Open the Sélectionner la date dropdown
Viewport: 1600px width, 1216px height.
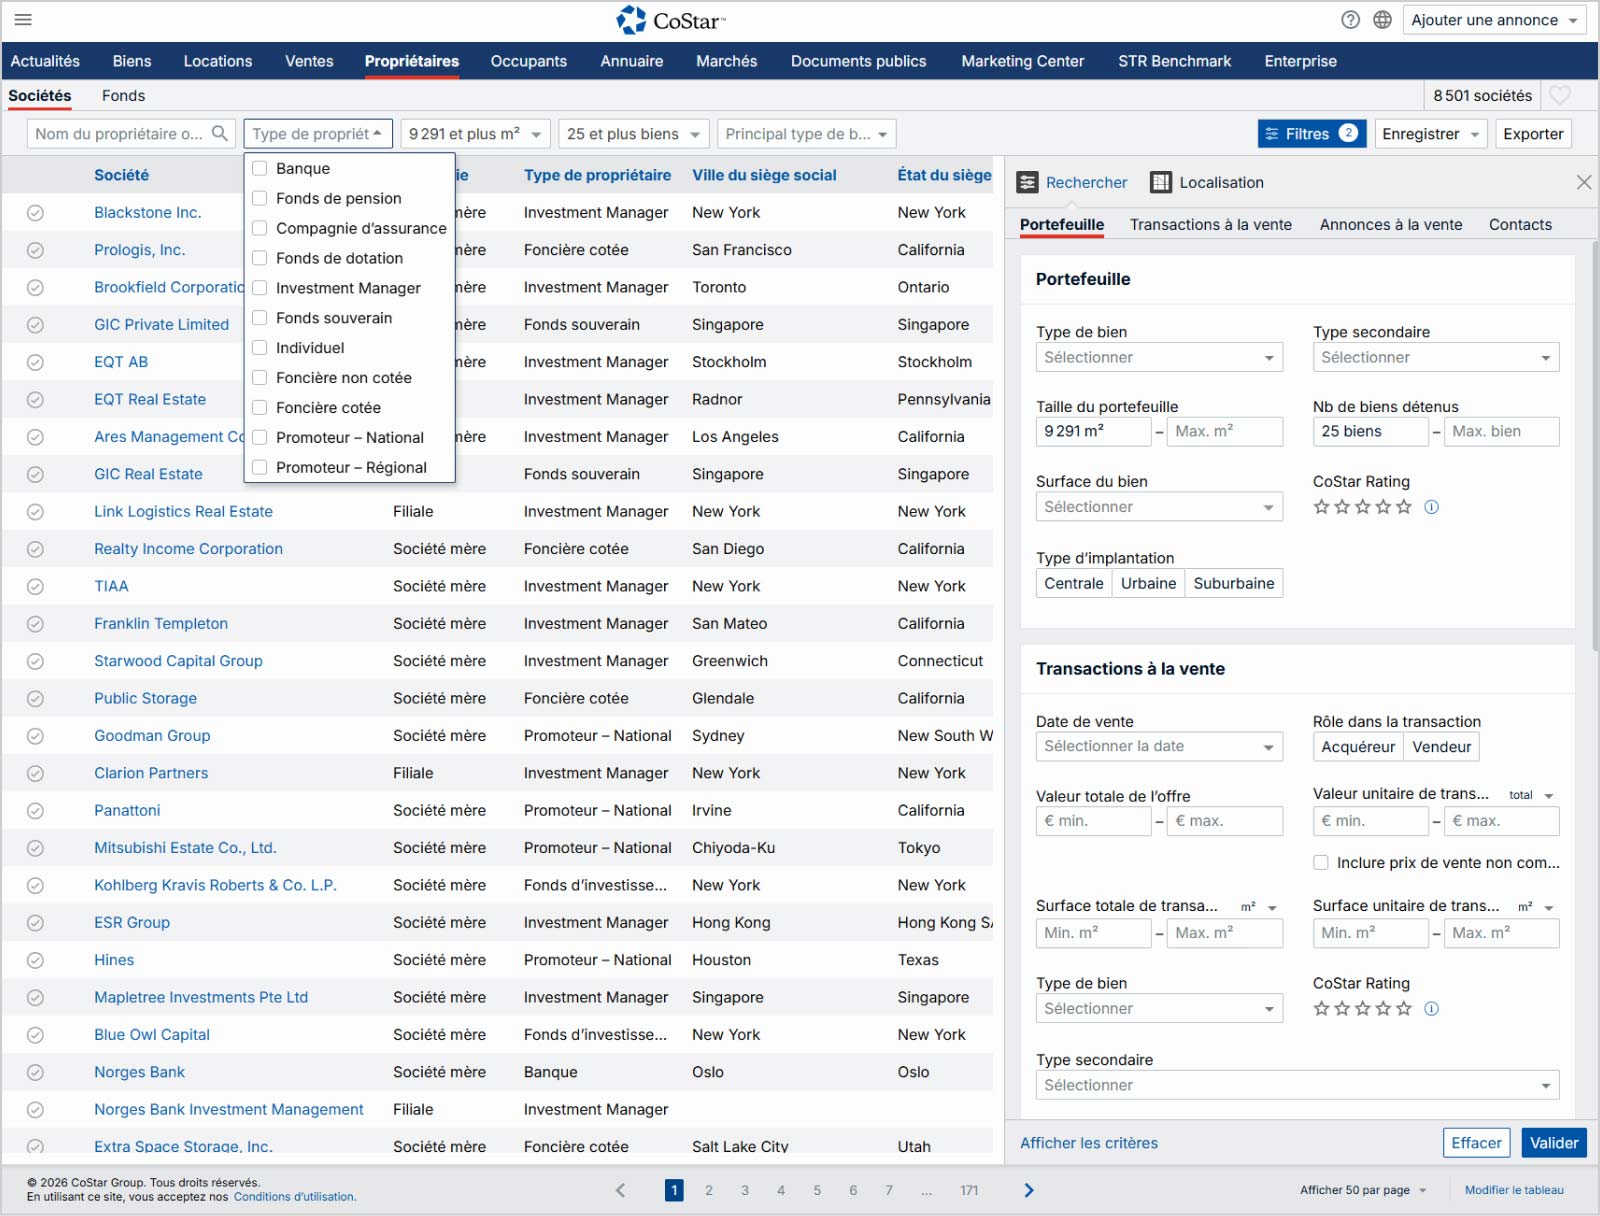(x=1159, y=746)
